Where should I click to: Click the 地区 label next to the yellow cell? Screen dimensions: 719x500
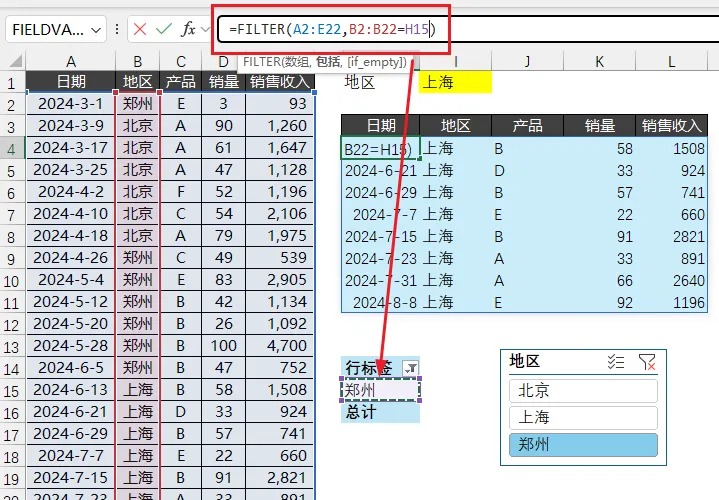[x=360, y=82]
